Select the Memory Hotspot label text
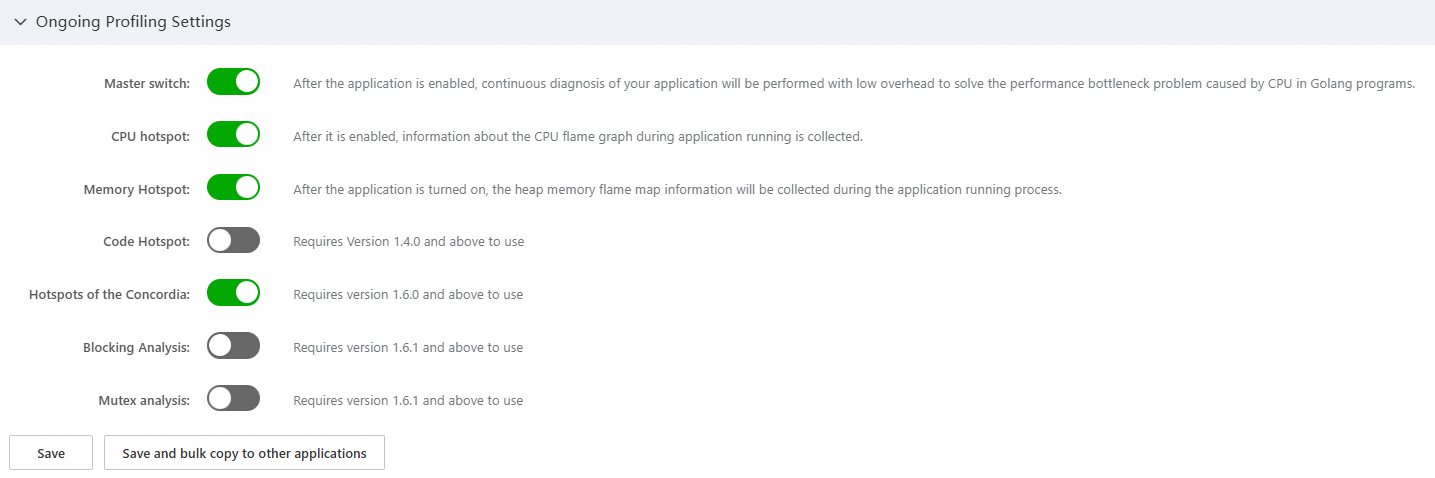Screen dimensions: 1435x478 coord(136,190)
